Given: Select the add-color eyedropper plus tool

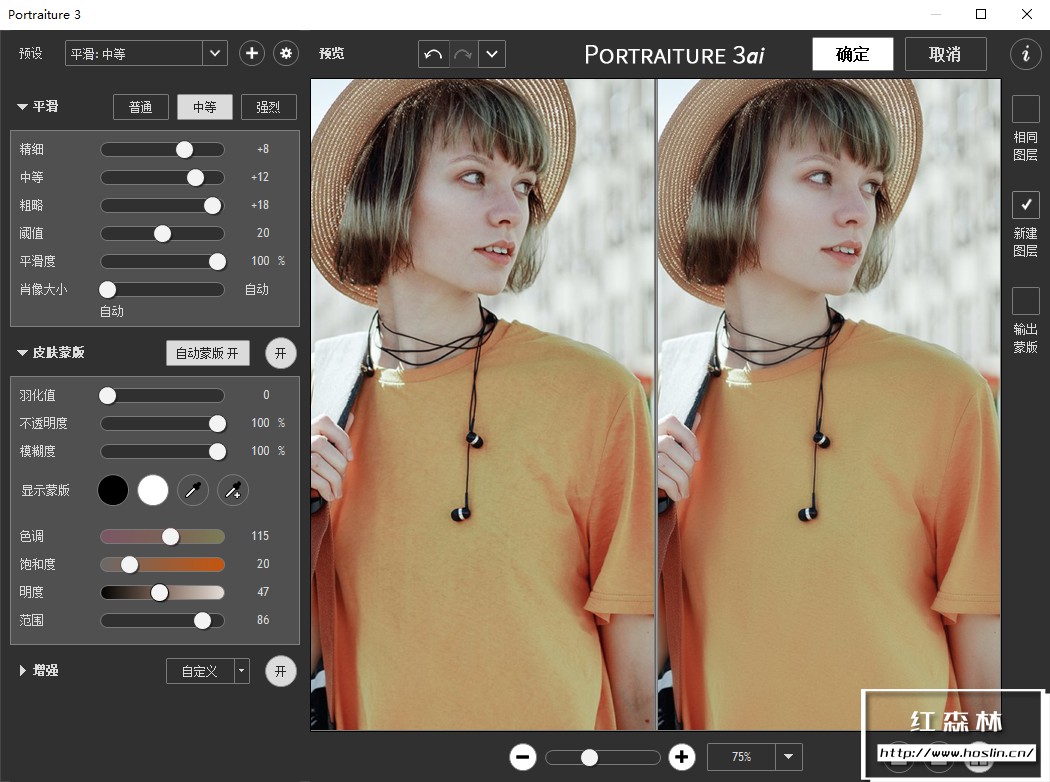Looking at the screenshot, I should (x=233, y=491).
